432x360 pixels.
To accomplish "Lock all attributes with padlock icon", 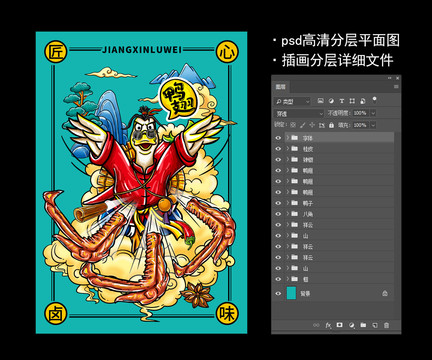I will click(331, 125).
